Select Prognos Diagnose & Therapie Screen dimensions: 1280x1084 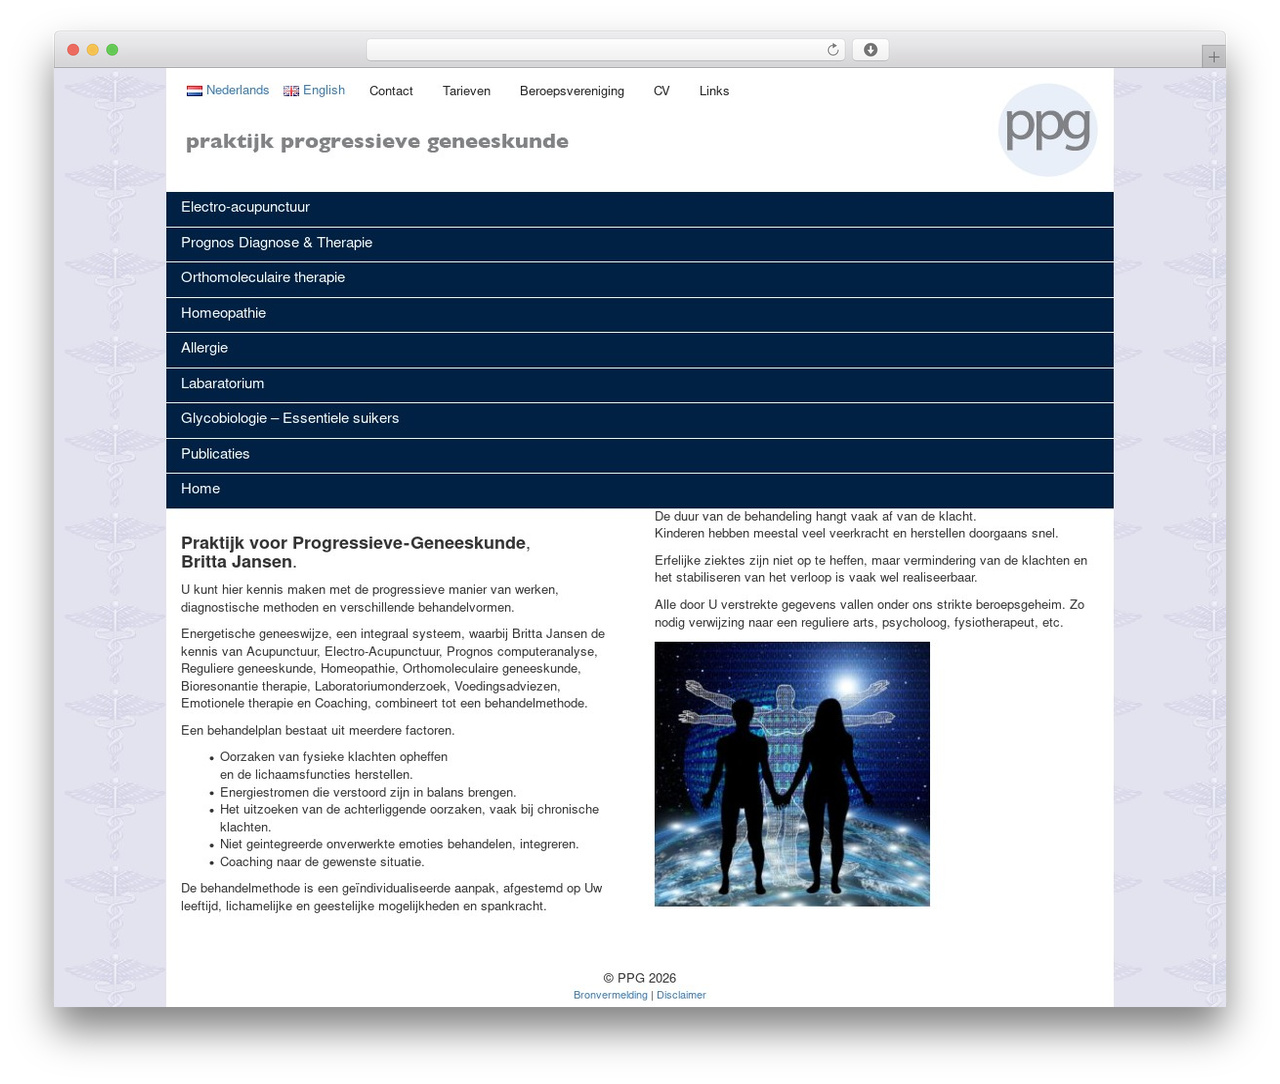pos(640,244)
